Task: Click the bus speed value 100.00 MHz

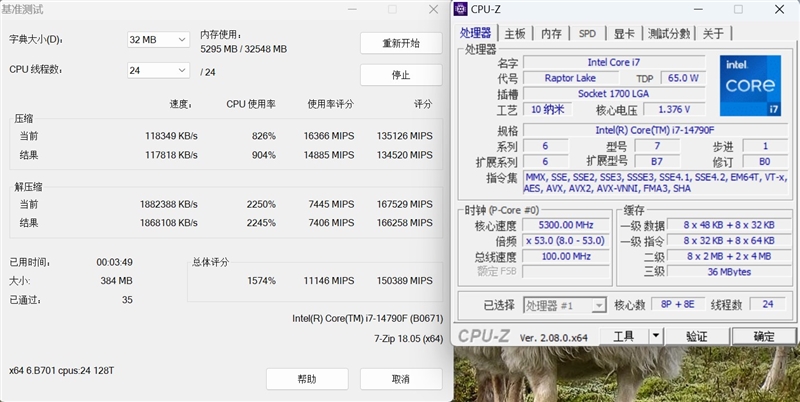Action: tap(566, 256)
